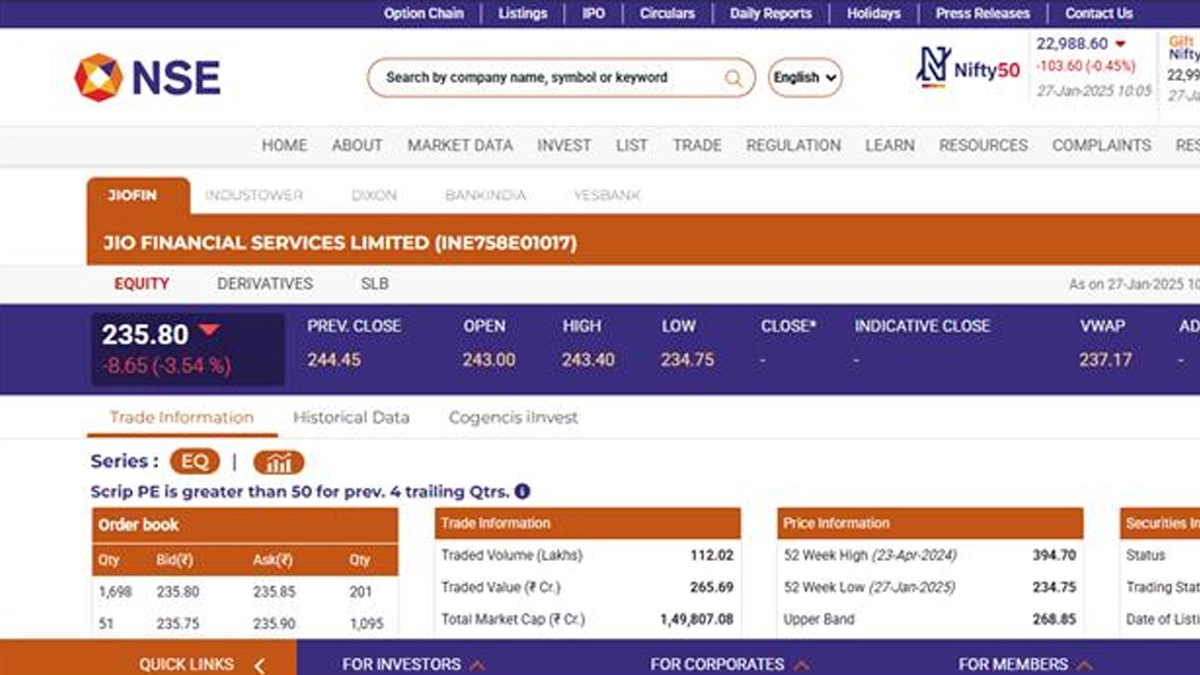Switch to the Derivatives tab

tap(265, 284)
